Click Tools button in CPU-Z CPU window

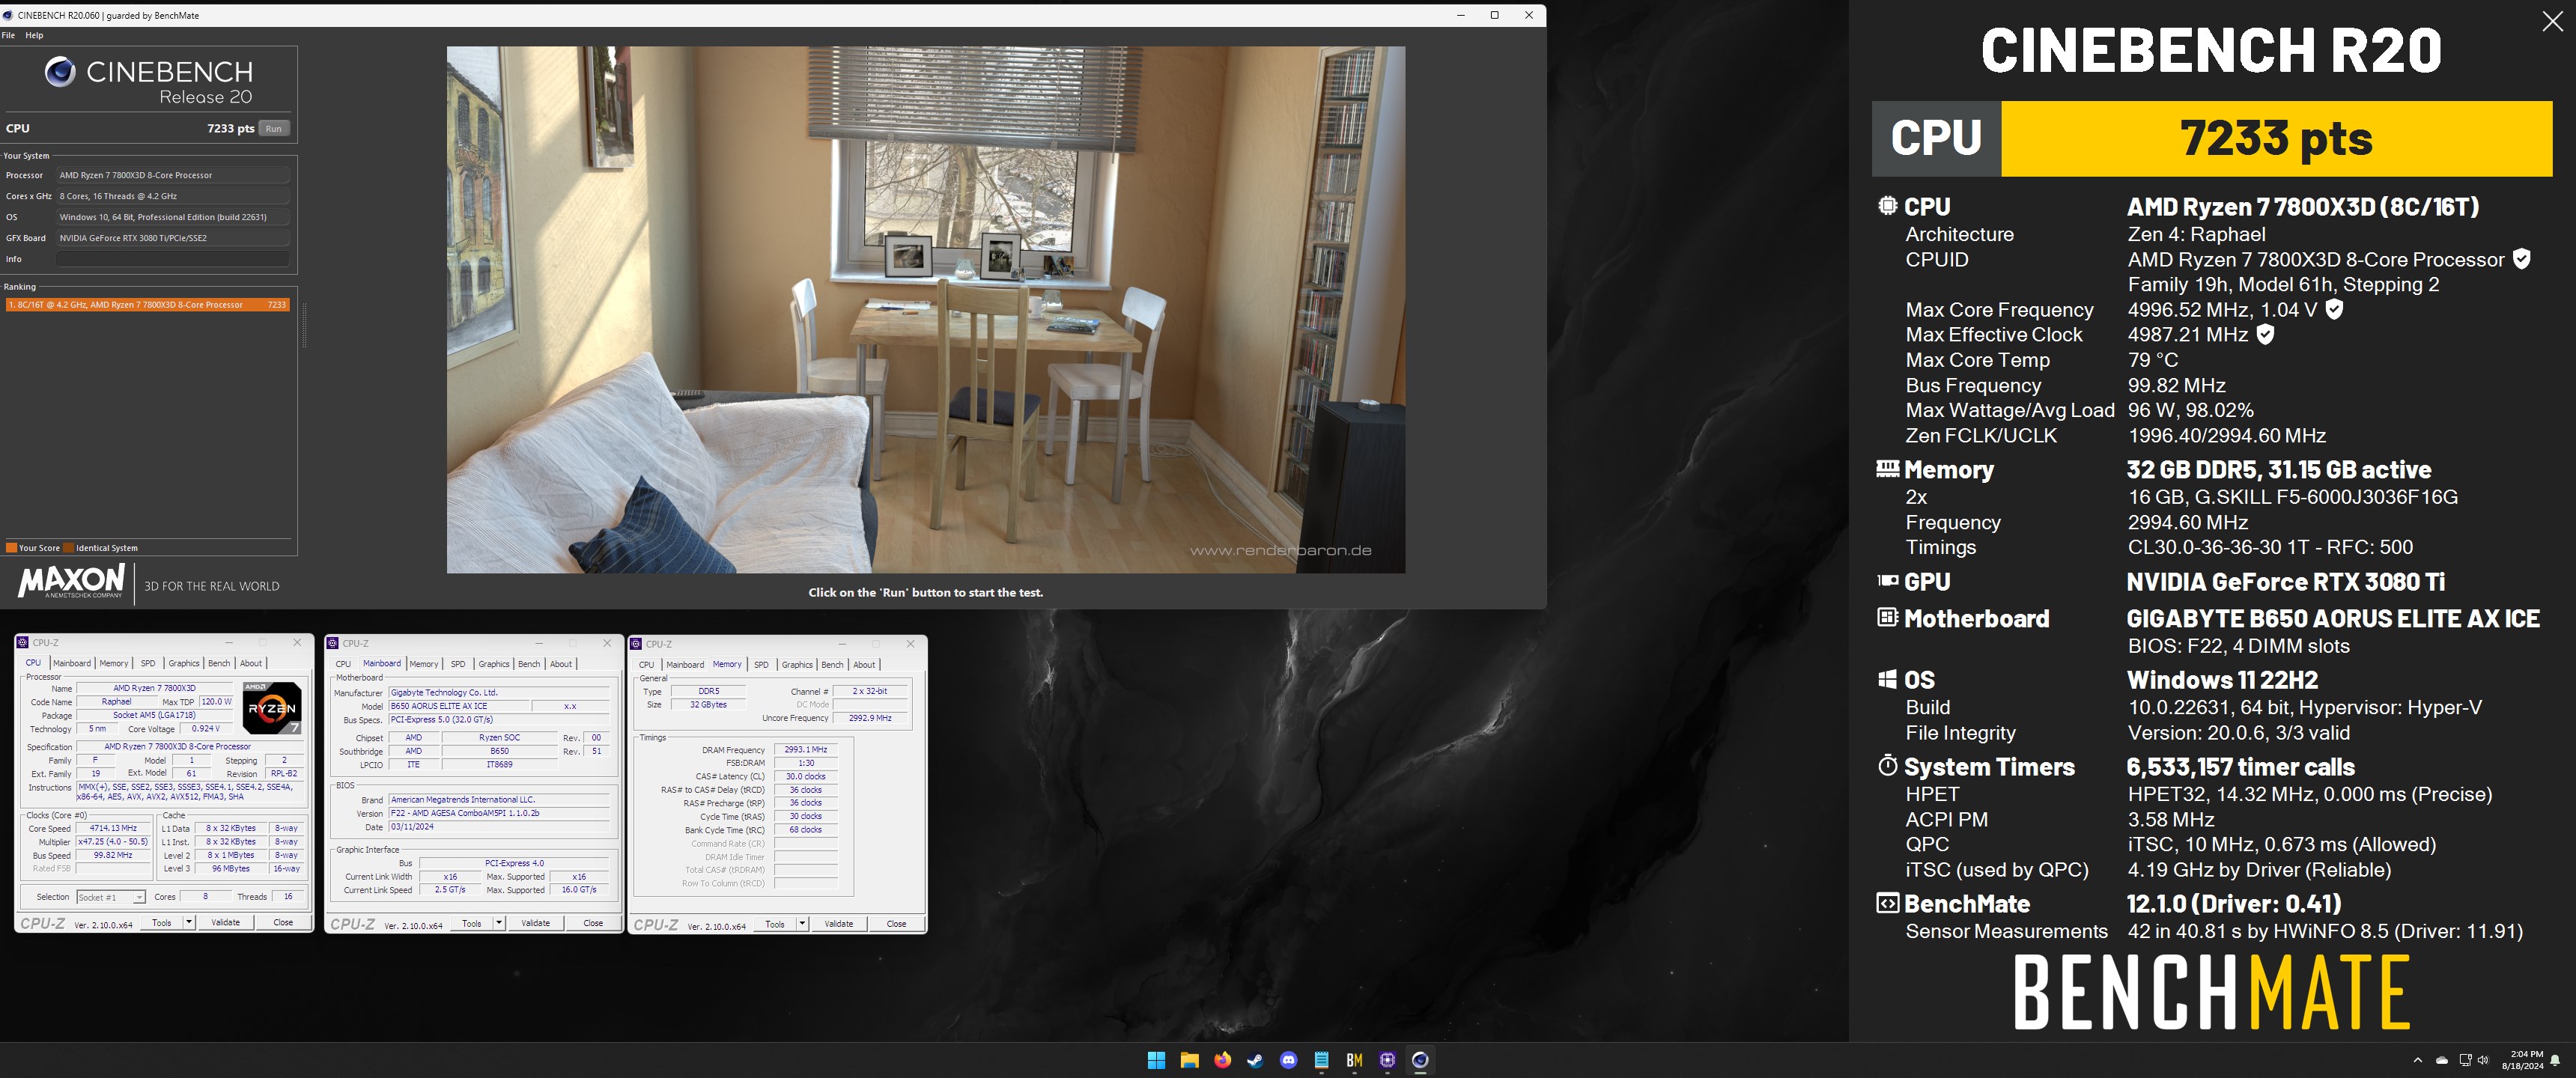[162, 922]
